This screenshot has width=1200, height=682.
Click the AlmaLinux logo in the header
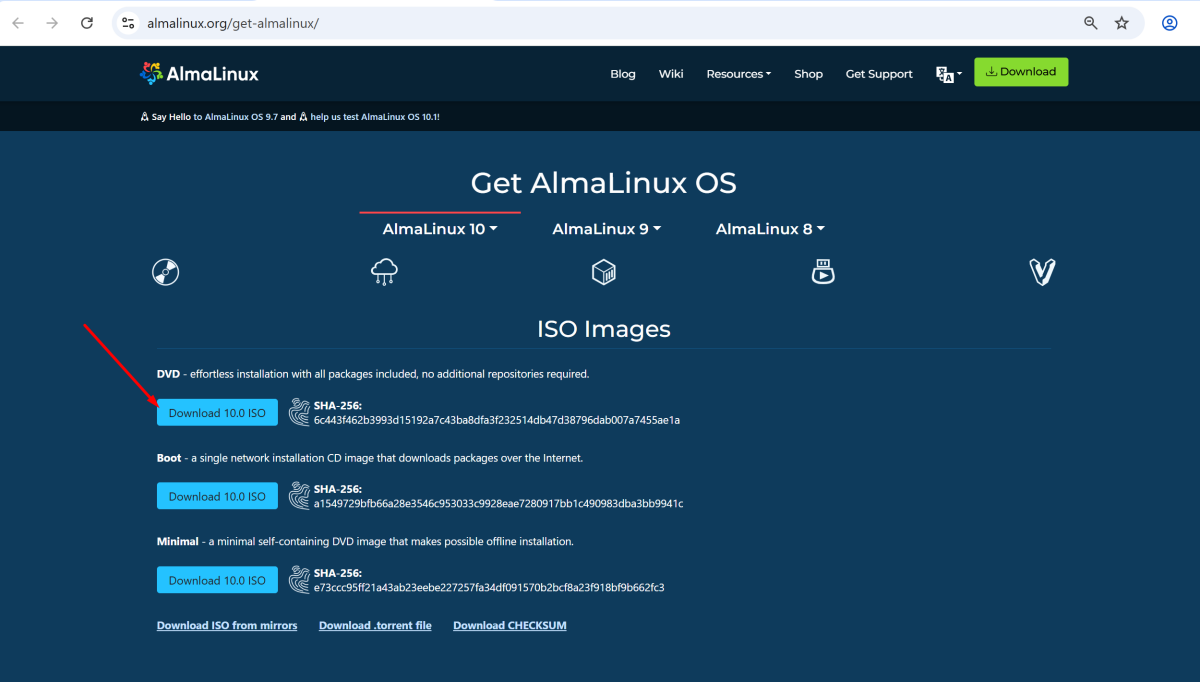tap(198, 73)
